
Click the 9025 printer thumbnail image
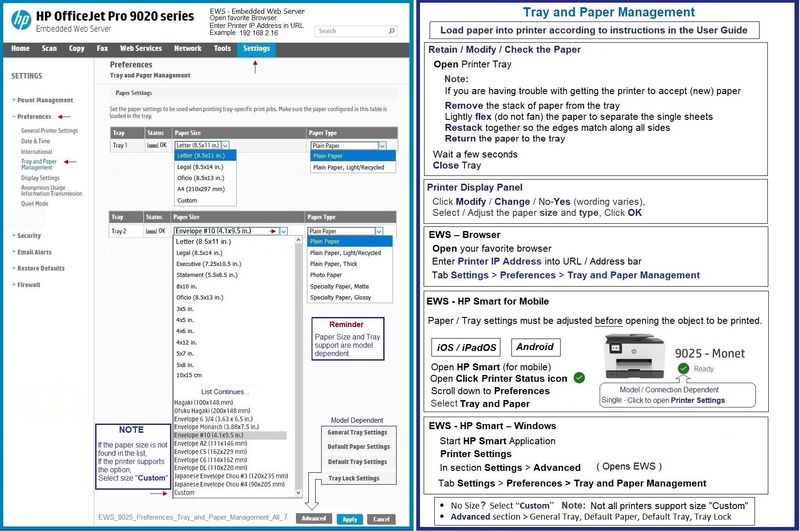[x=635, y=356]
